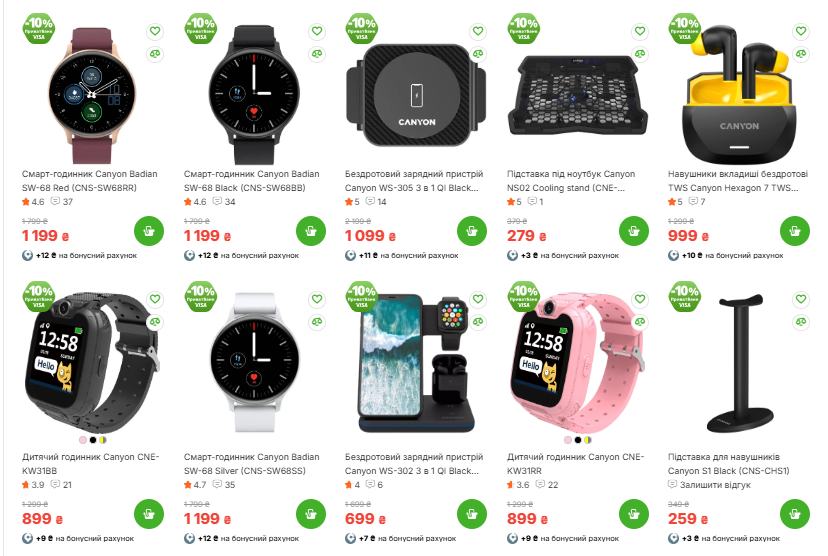The height and width of the screenshot is (556, 828).
Task: Add Canyon Badian SW-68 Red to cart
Action: click(x=149, y=231)
